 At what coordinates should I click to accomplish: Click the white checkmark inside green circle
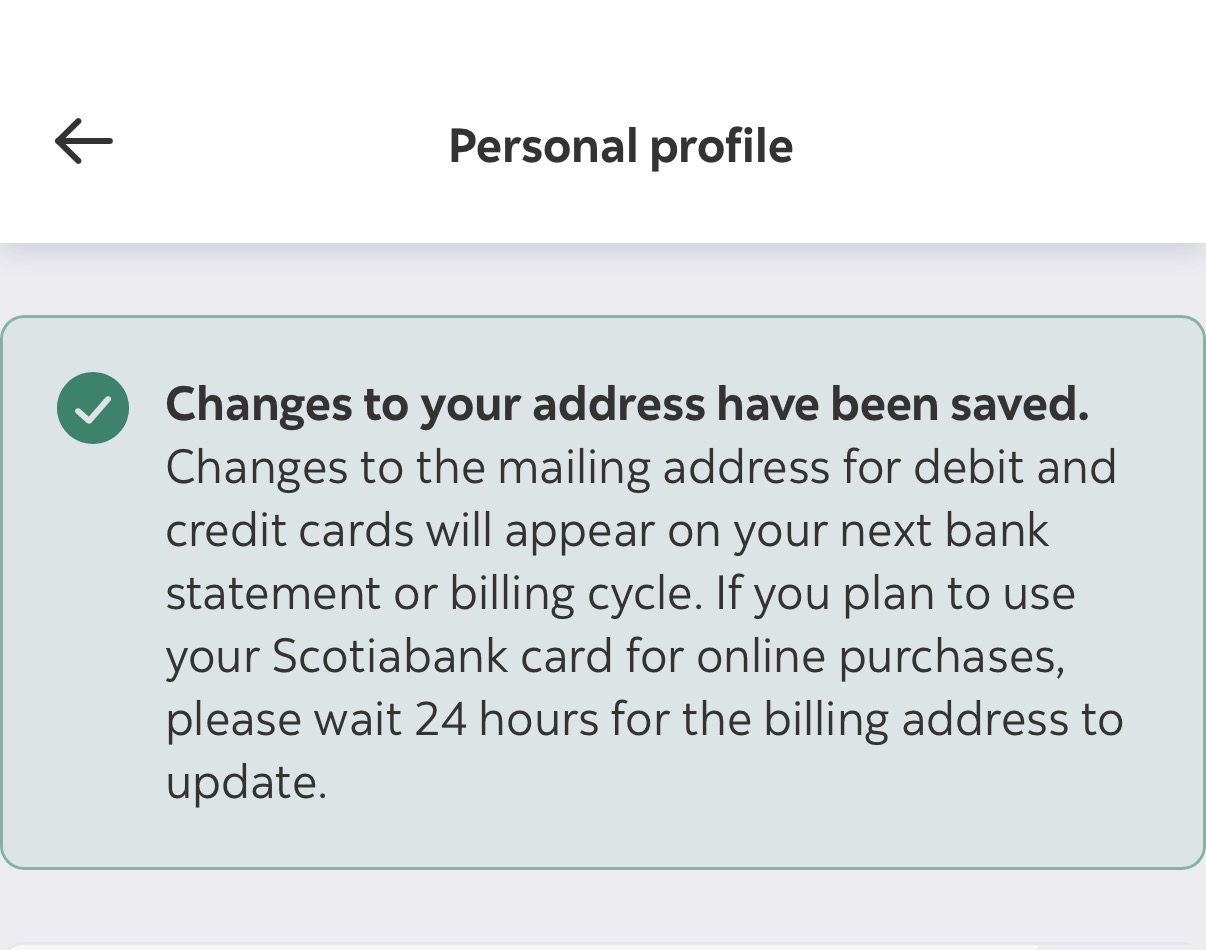click(92, 407)
